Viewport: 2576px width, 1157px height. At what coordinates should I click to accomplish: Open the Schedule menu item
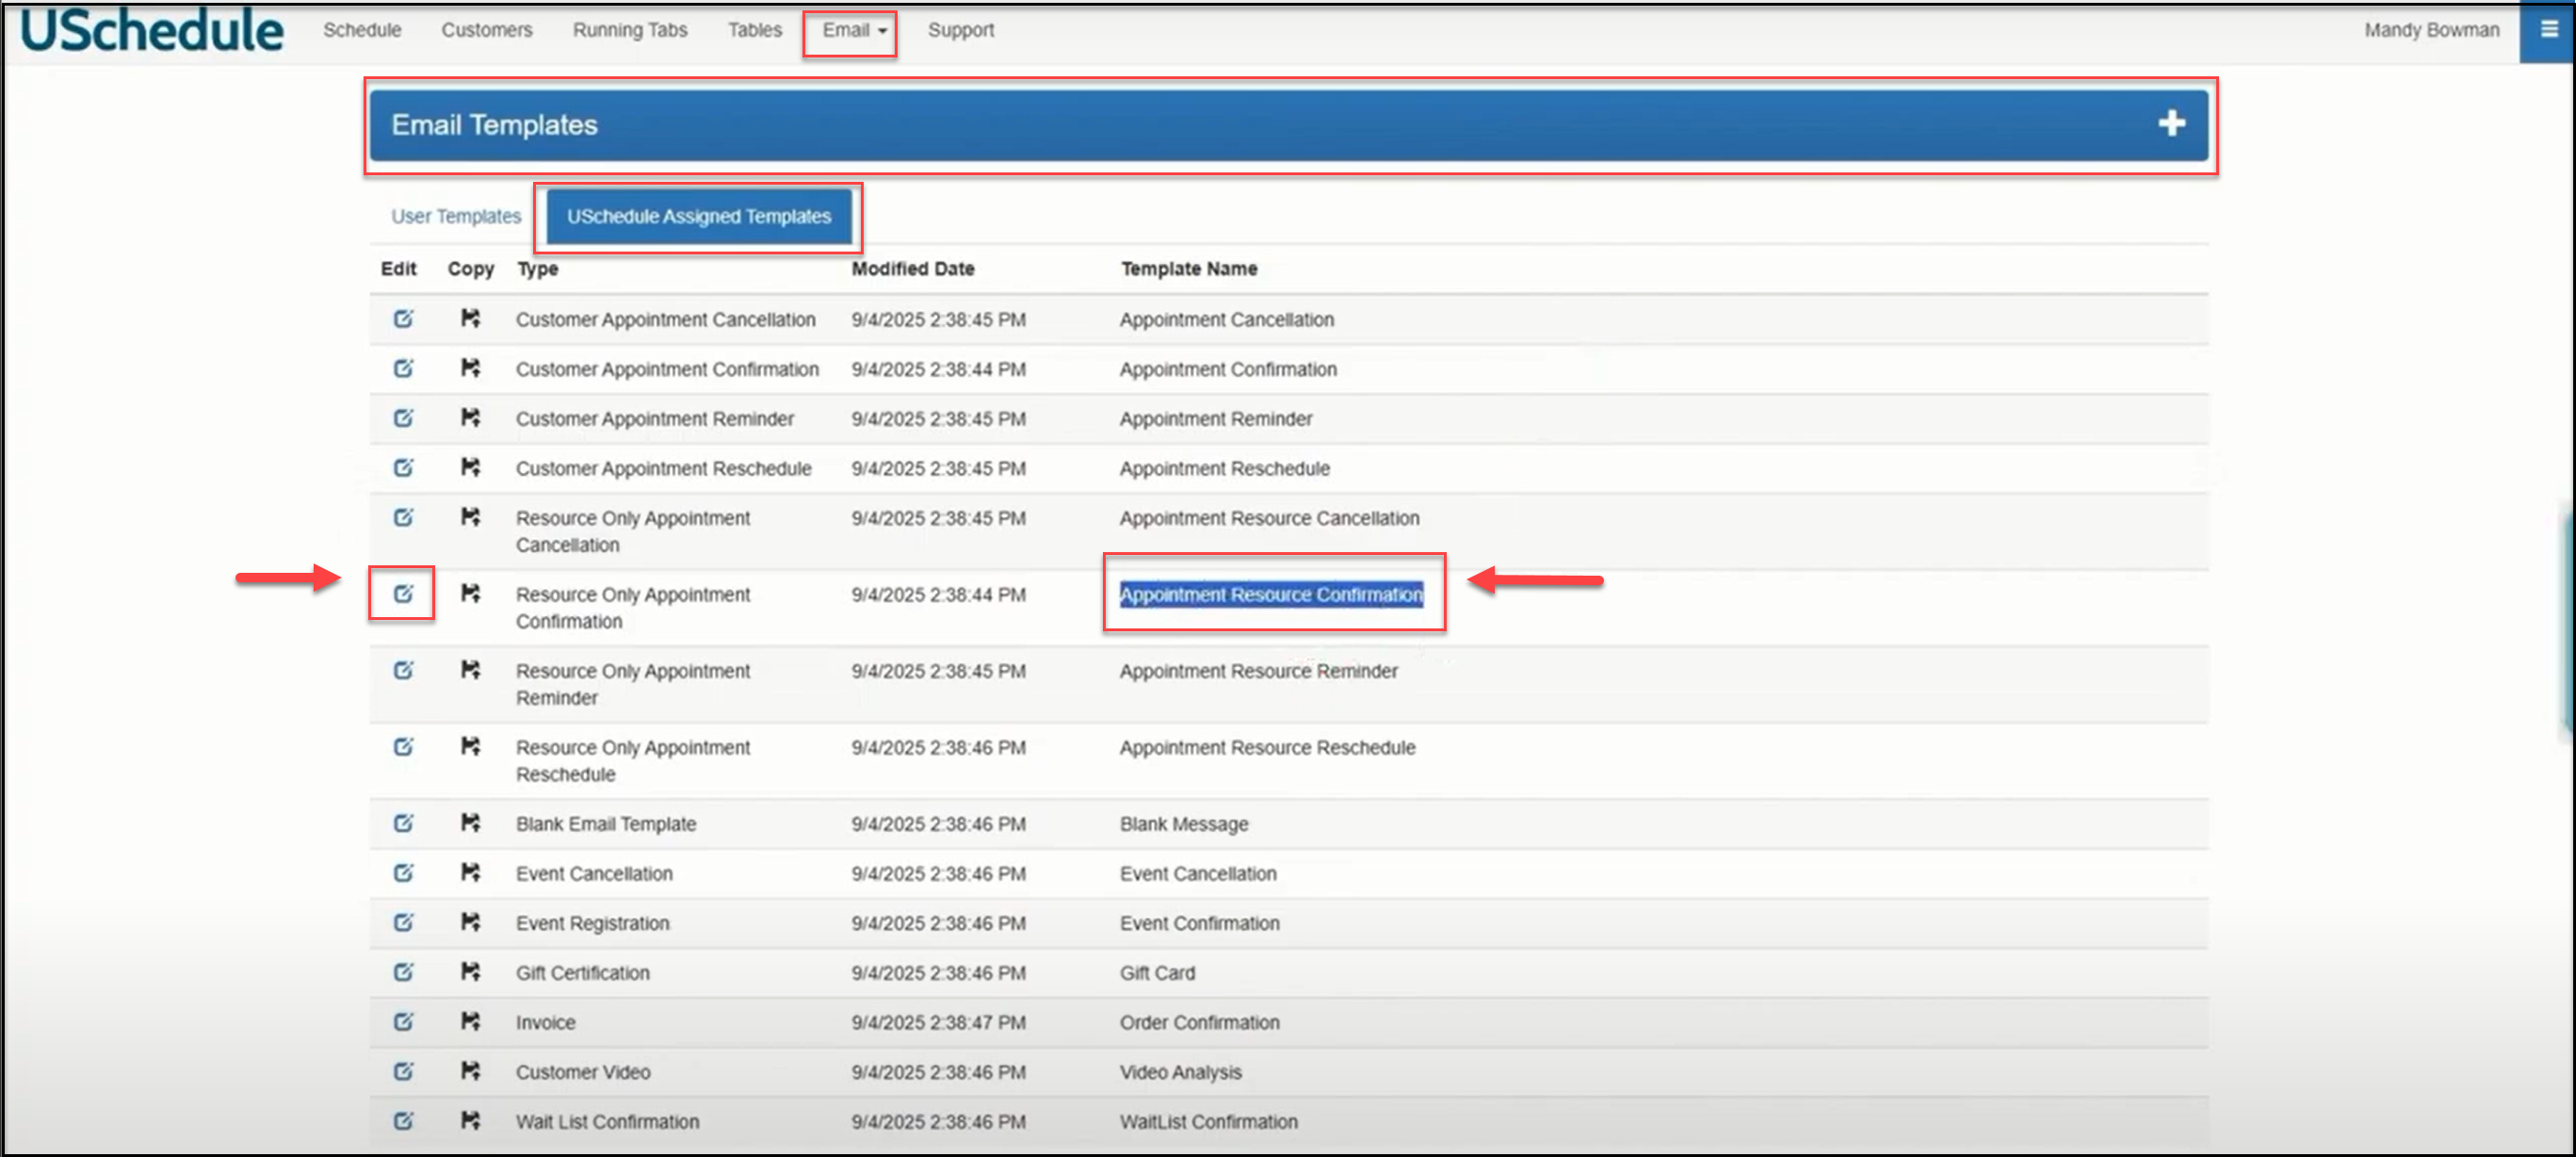(x=362, y=30)
